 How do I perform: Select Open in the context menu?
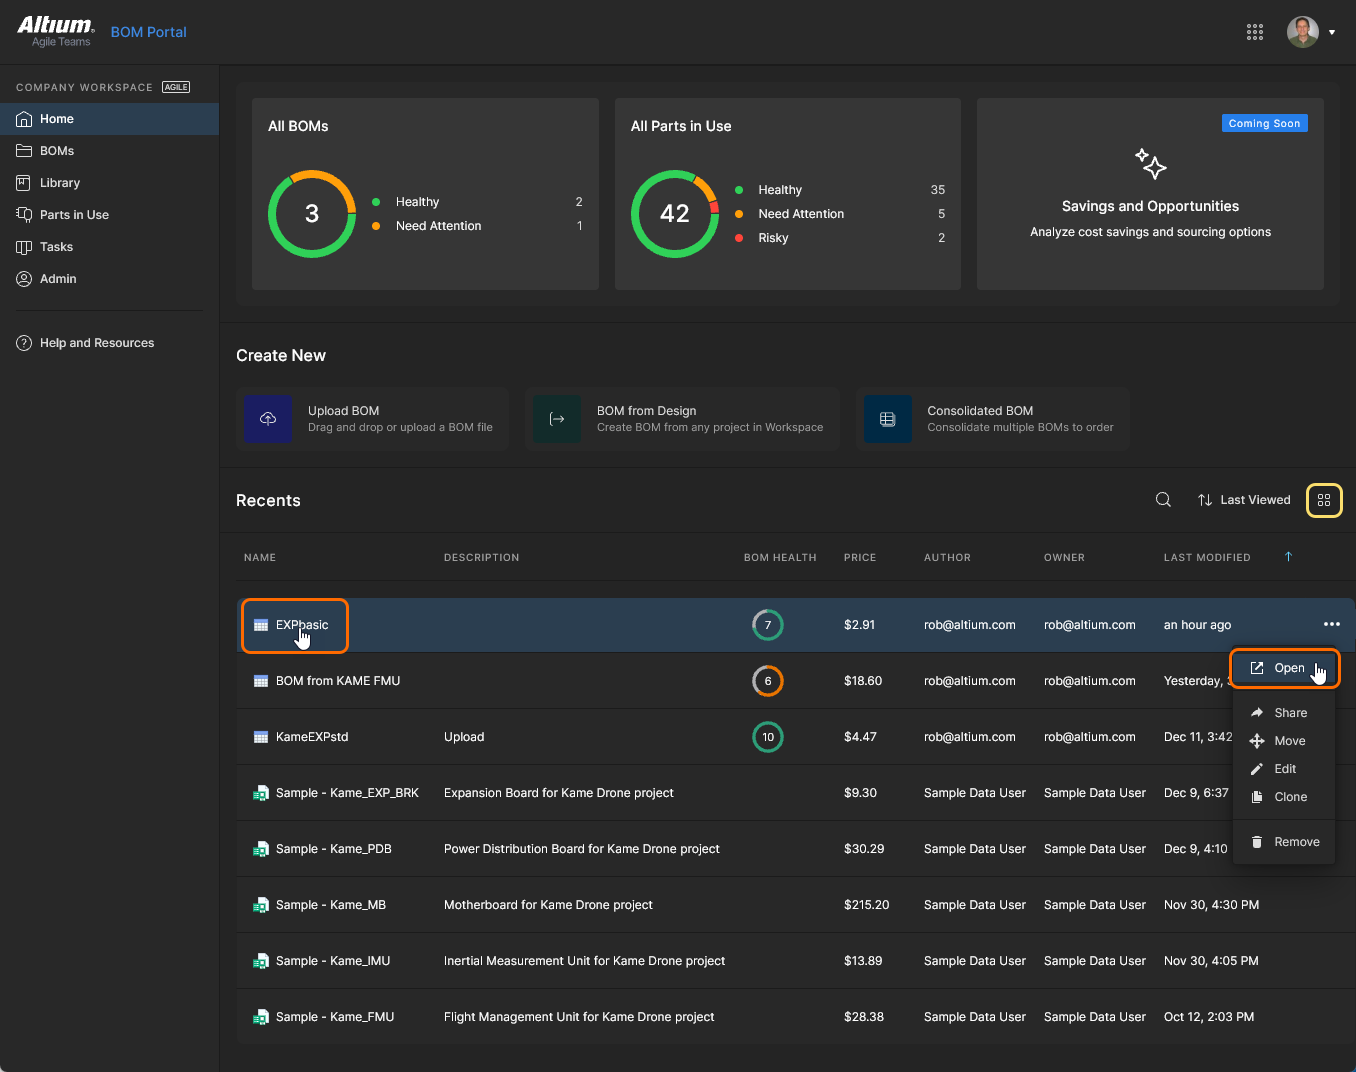tap(1288, 668)
